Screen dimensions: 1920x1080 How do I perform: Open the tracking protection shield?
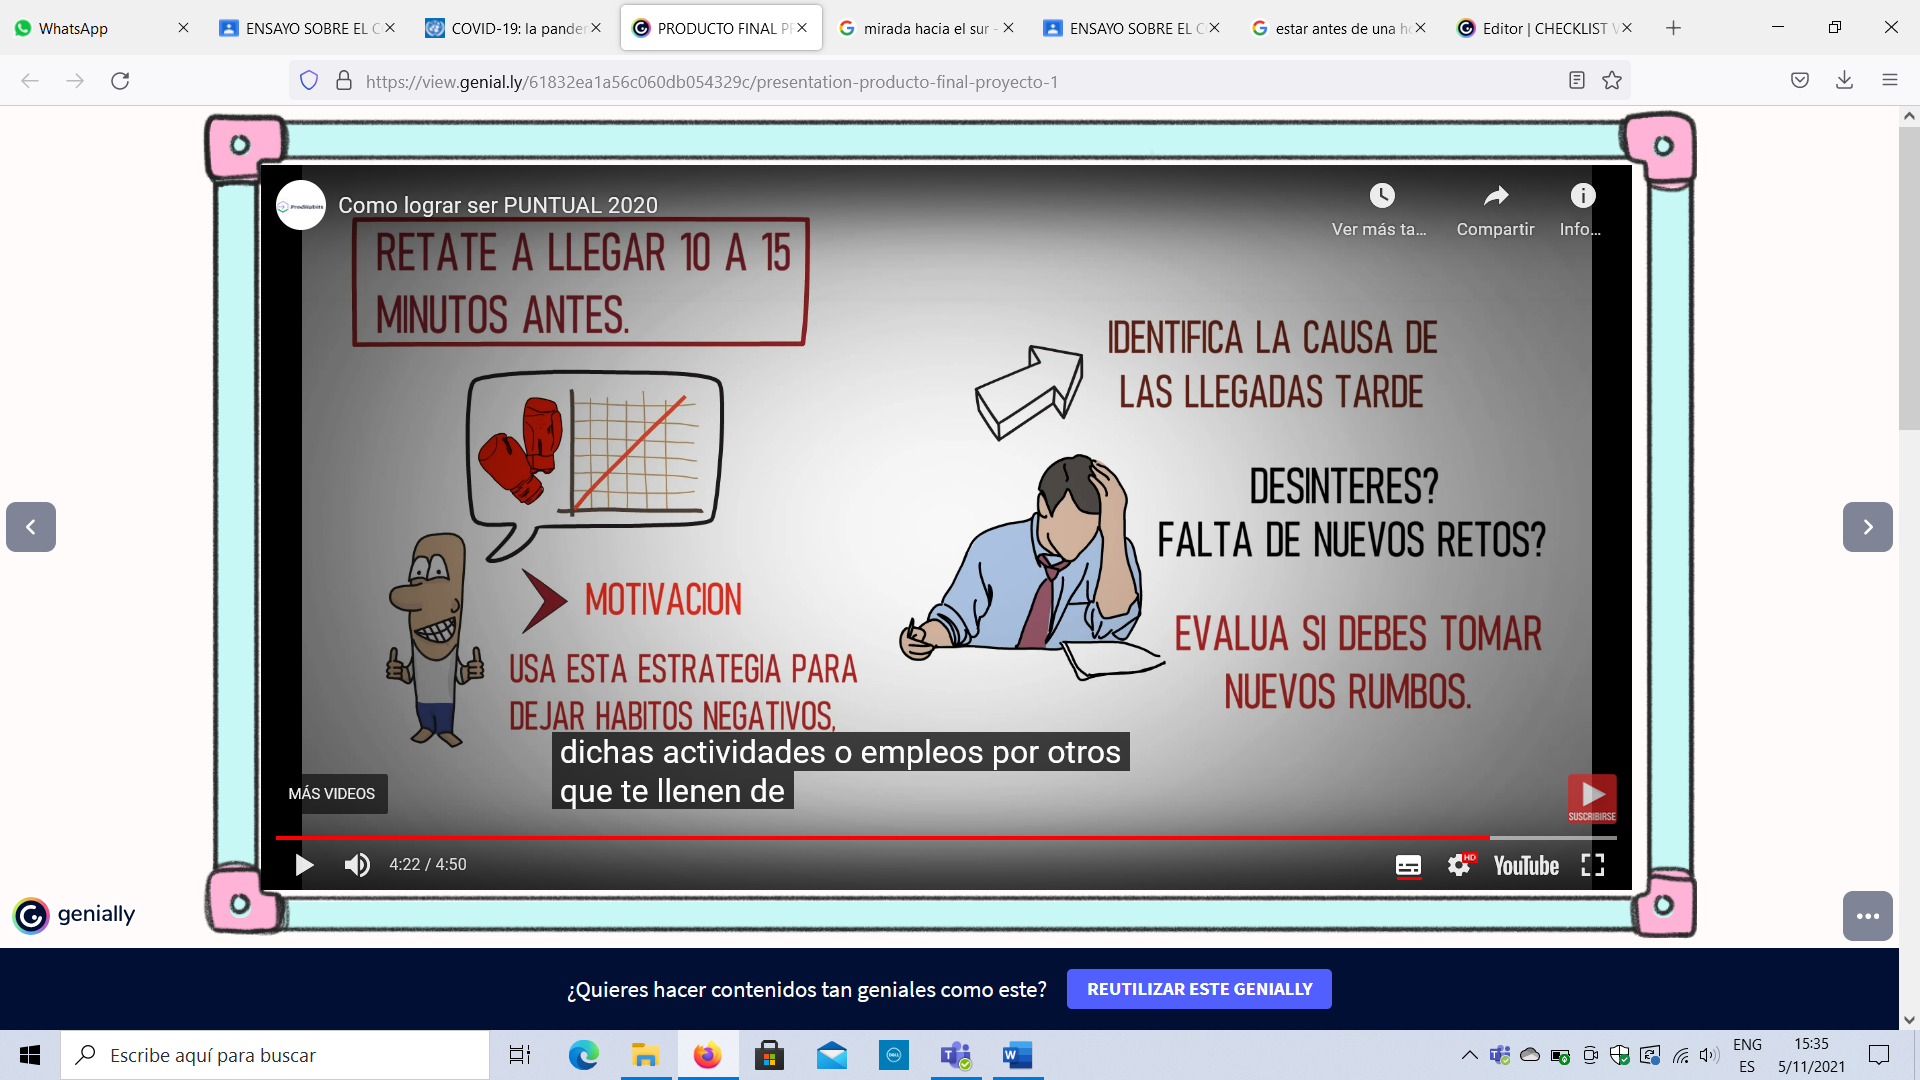308,80
